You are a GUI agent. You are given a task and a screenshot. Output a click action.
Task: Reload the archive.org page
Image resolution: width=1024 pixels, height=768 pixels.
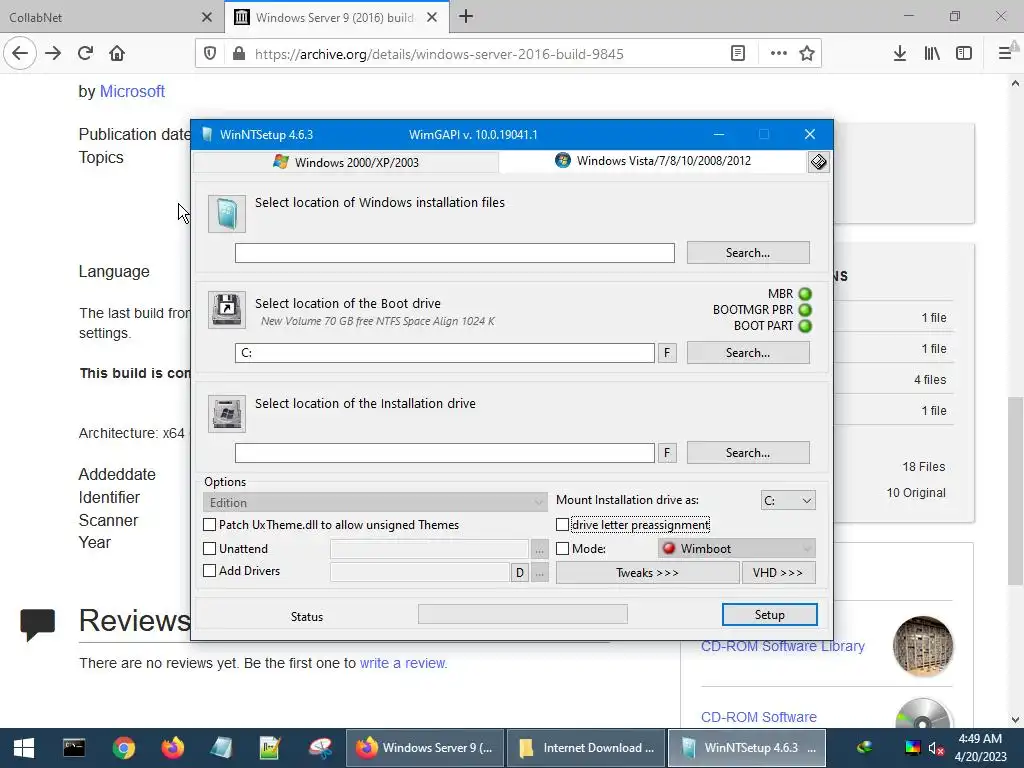coord(86,54)
